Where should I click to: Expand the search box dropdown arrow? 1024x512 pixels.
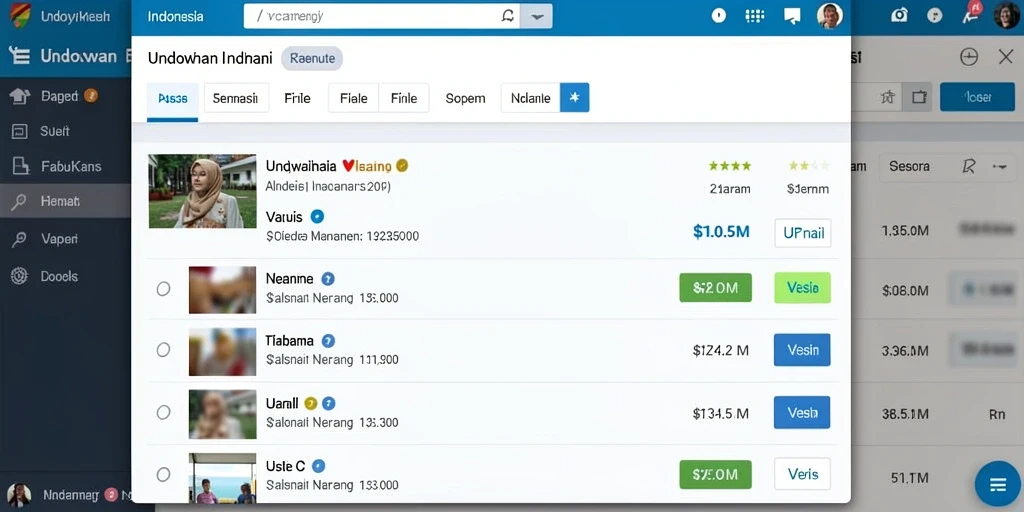pos(536,16)
